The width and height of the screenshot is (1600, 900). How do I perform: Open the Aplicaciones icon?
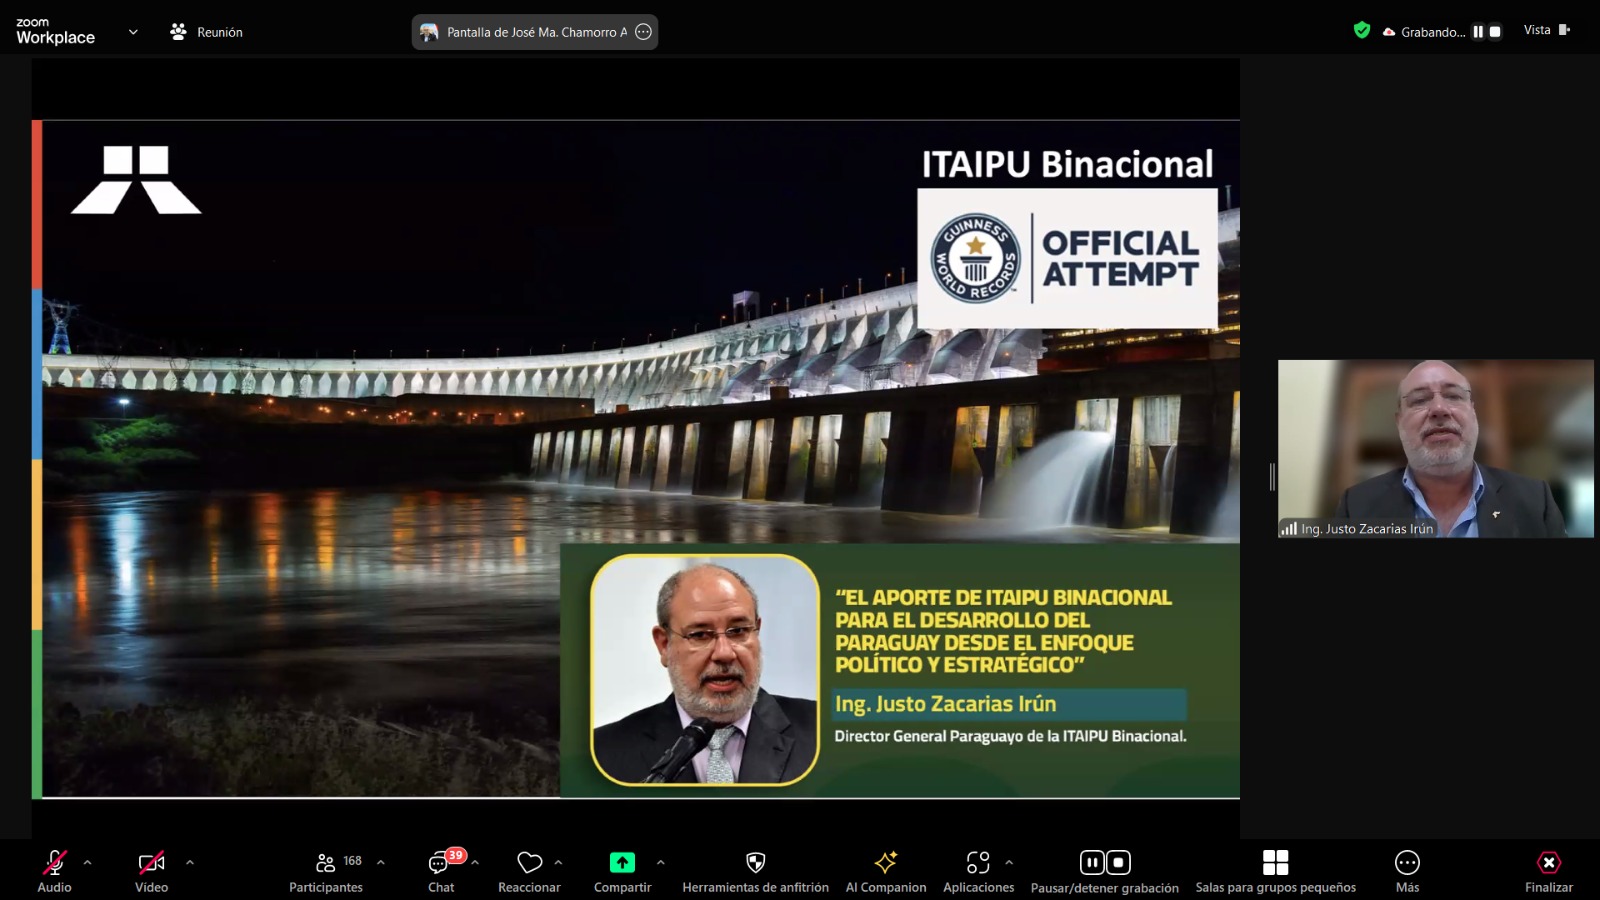[978, 862]
